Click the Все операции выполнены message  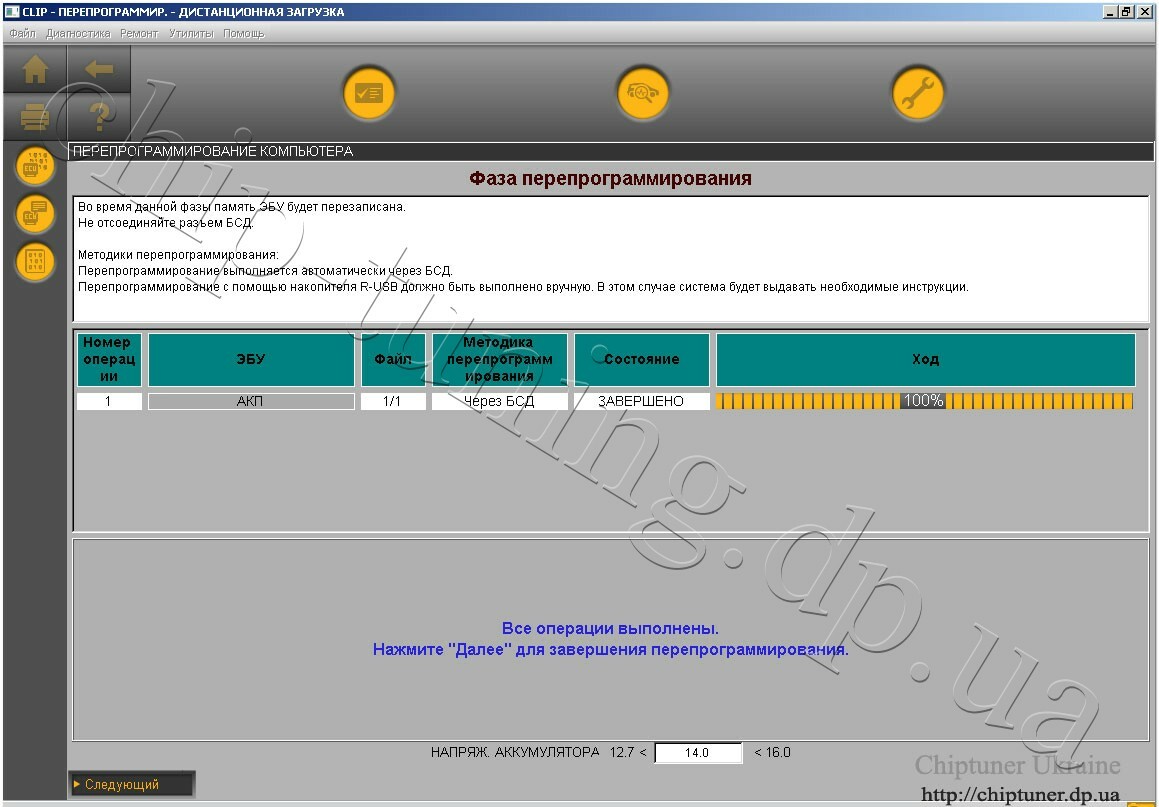(x=611, y=628)
